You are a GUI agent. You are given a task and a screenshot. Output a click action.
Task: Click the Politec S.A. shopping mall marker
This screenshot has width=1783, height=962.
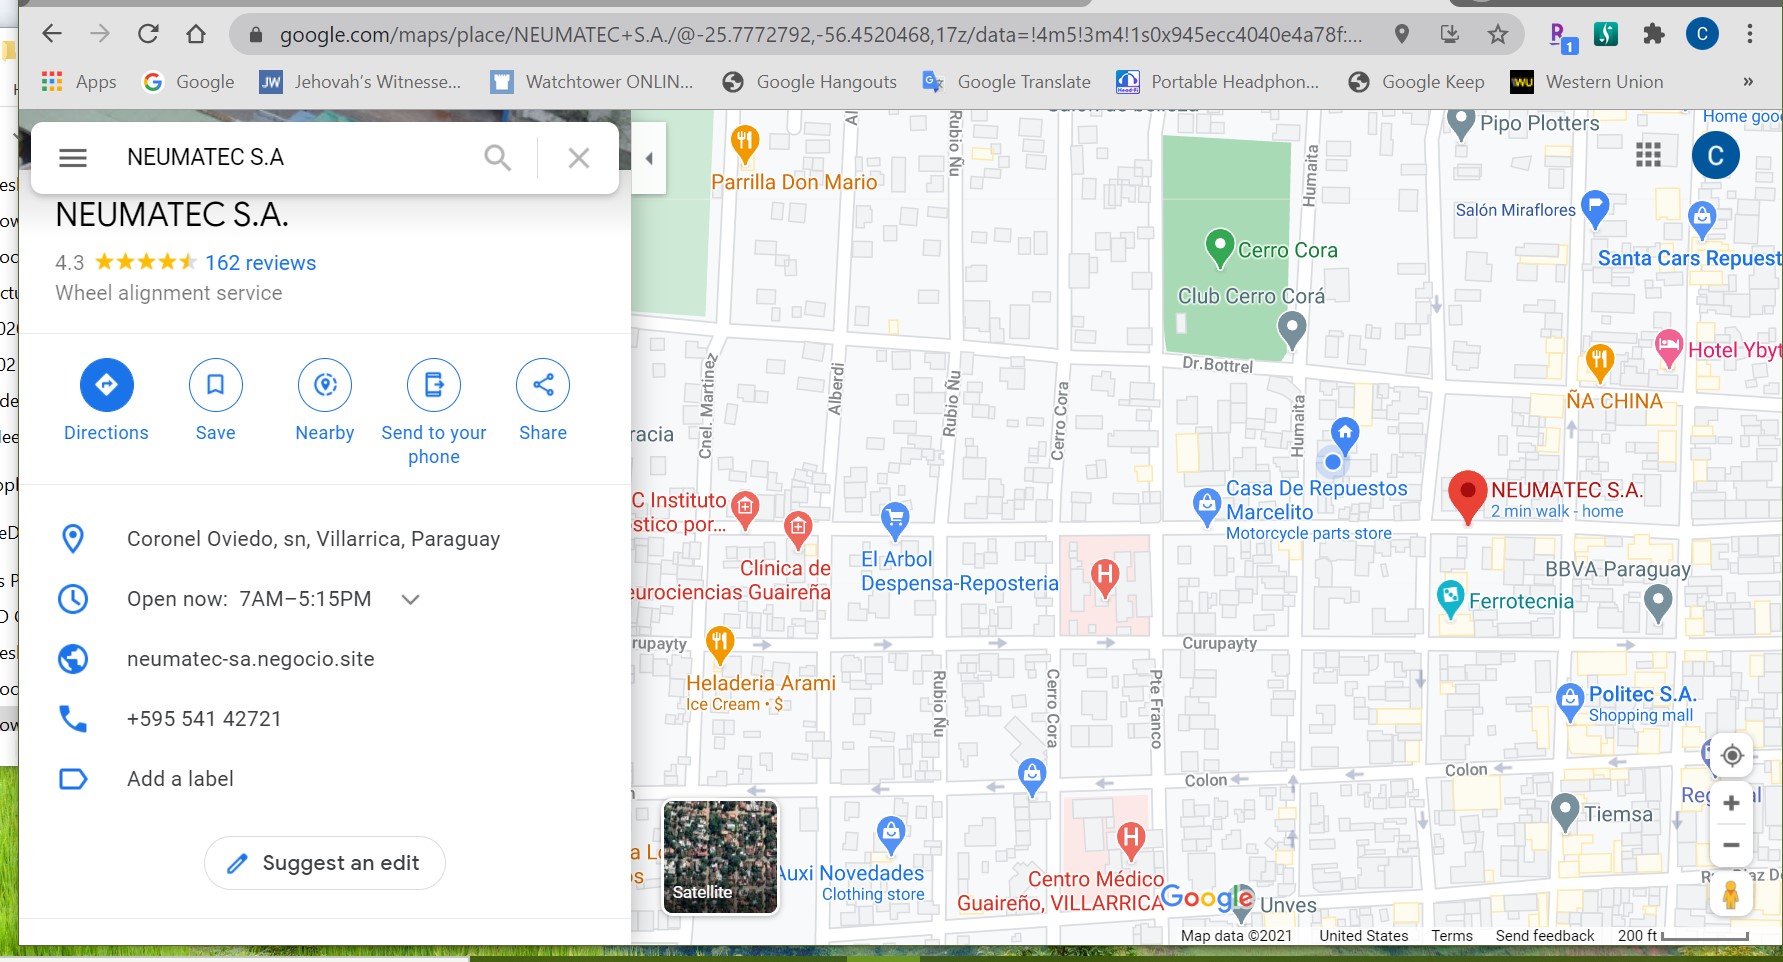point(1570,702)
